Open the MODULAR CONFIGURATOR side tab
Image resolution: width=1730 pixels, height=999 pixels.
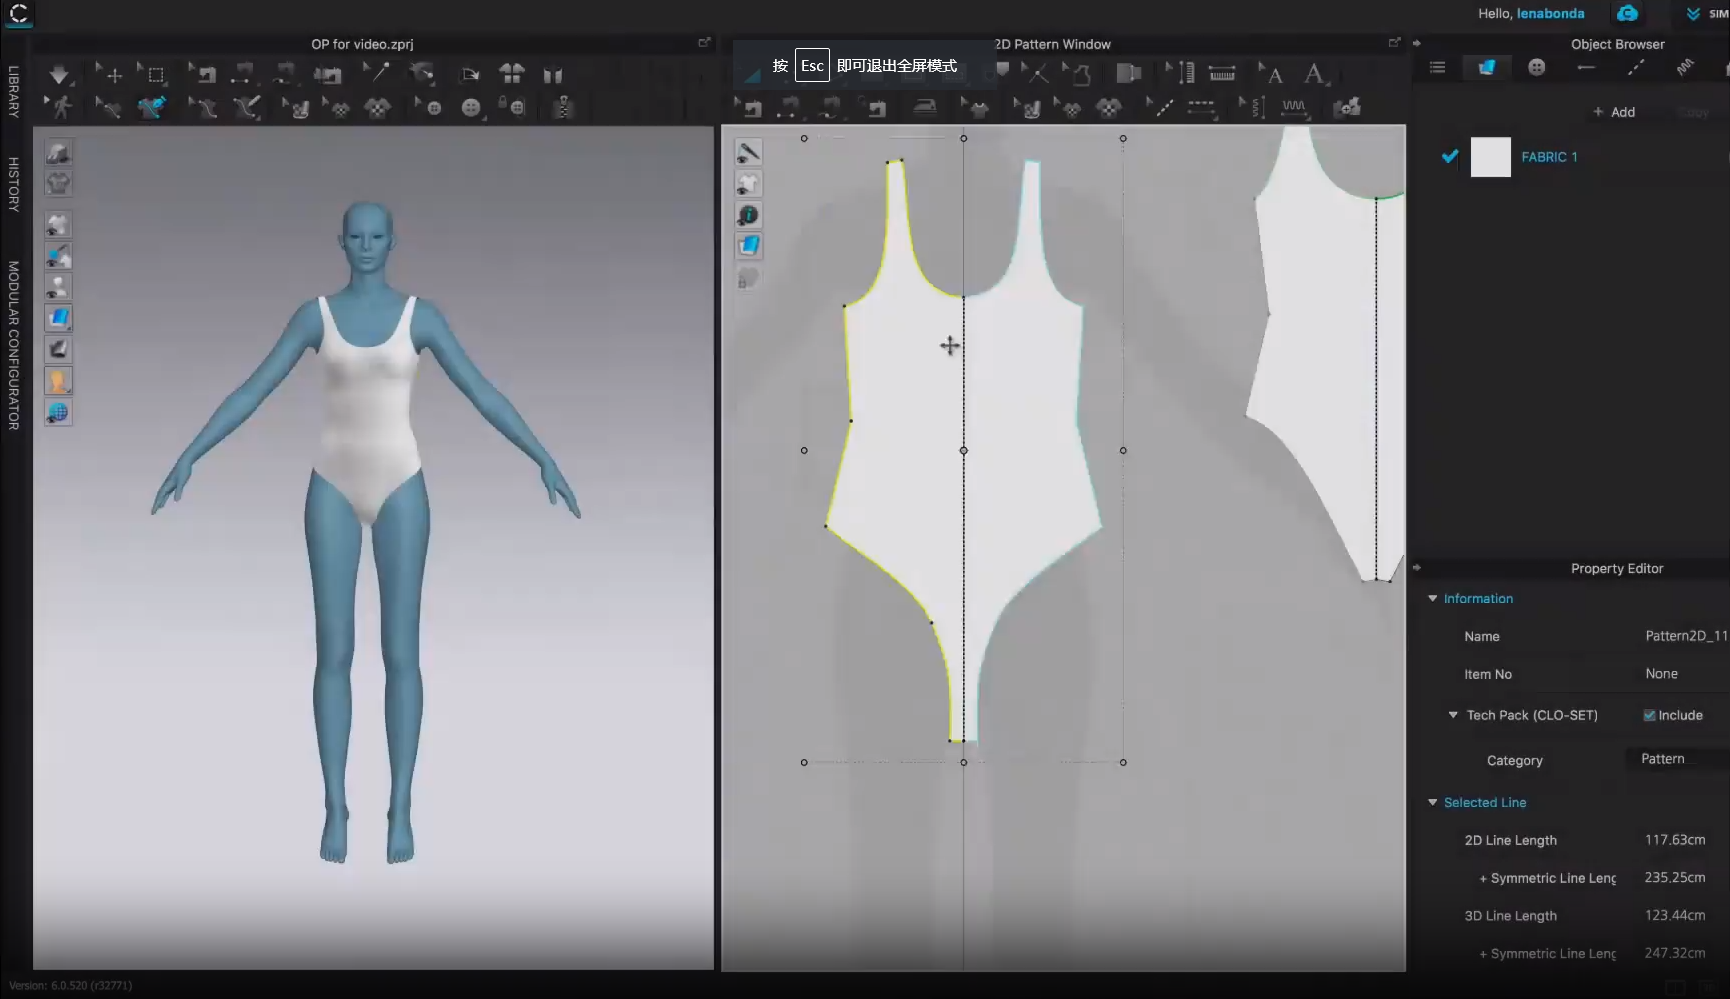tap(13, 346)
